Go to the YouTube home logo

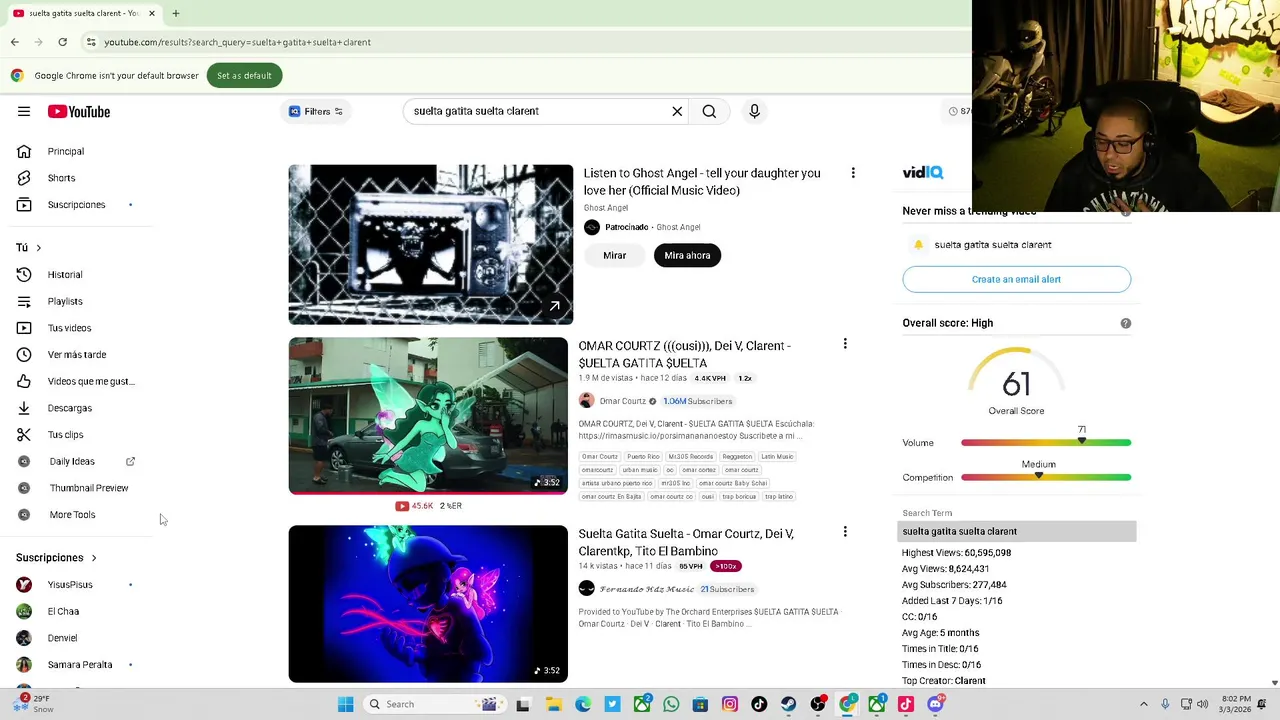click(79, 111)
